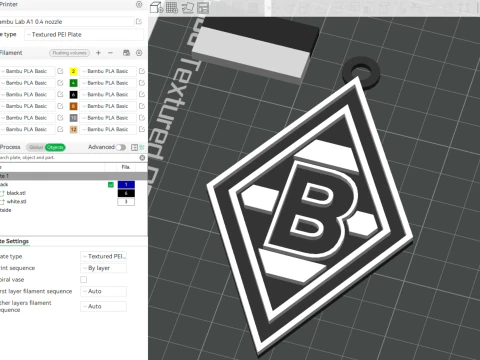Click the Auto orient toolbar icon
This screenshot has height=360, width=480.
click(188, 7)
